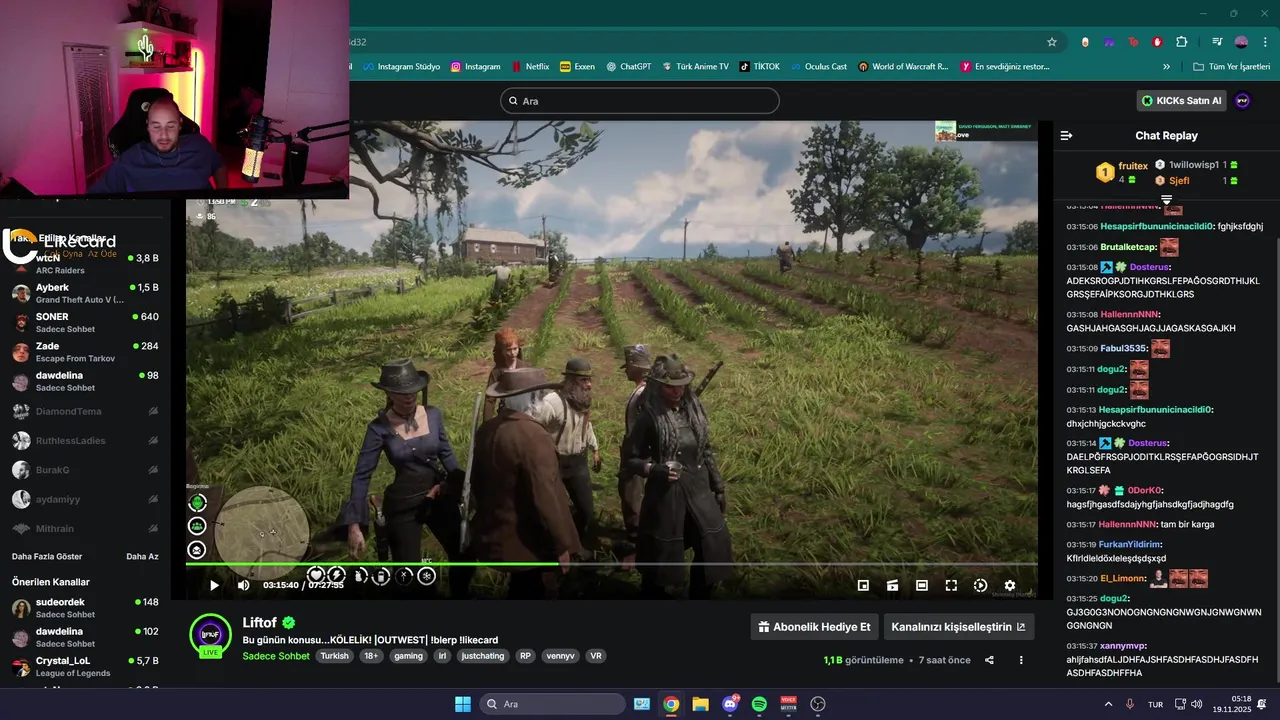Open the offline BurakG channel
This screenshot has height=720, width=1280.
[x=85, y=470]
